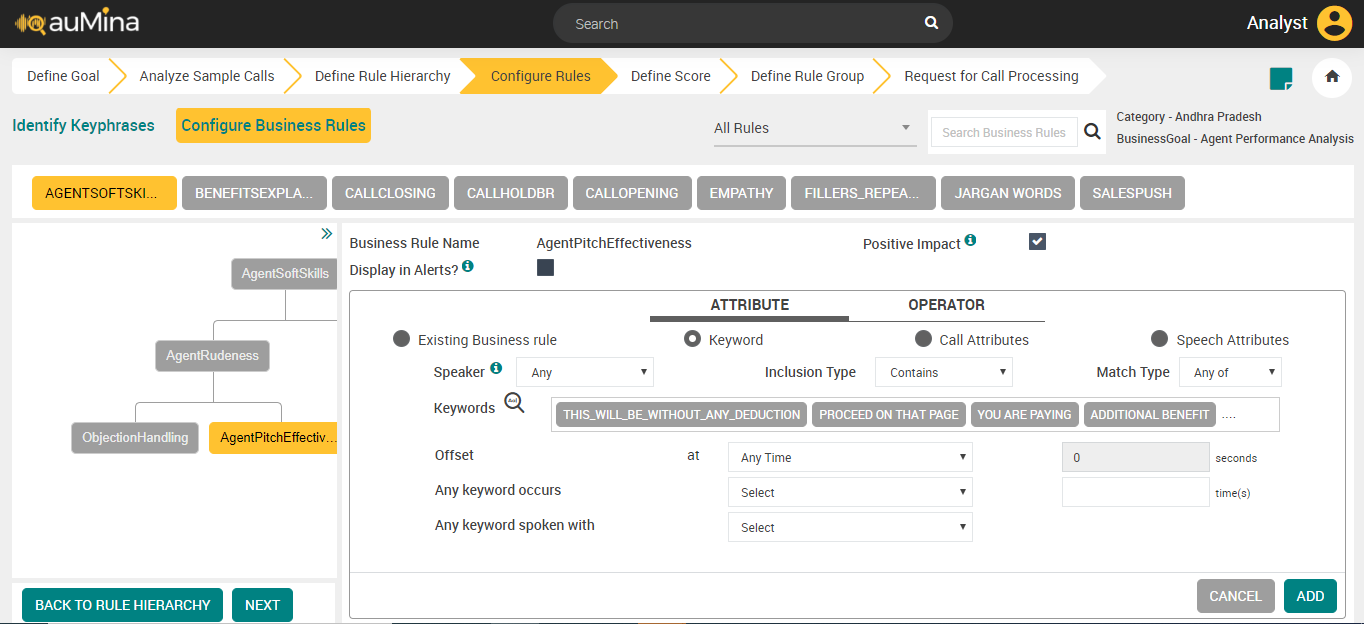The height and width of the screenshot is (624, 1364).
Task: Click PROCEED ON THAT PAGE keyword chip
Action: pyautogui.click(x=889, y=414)
